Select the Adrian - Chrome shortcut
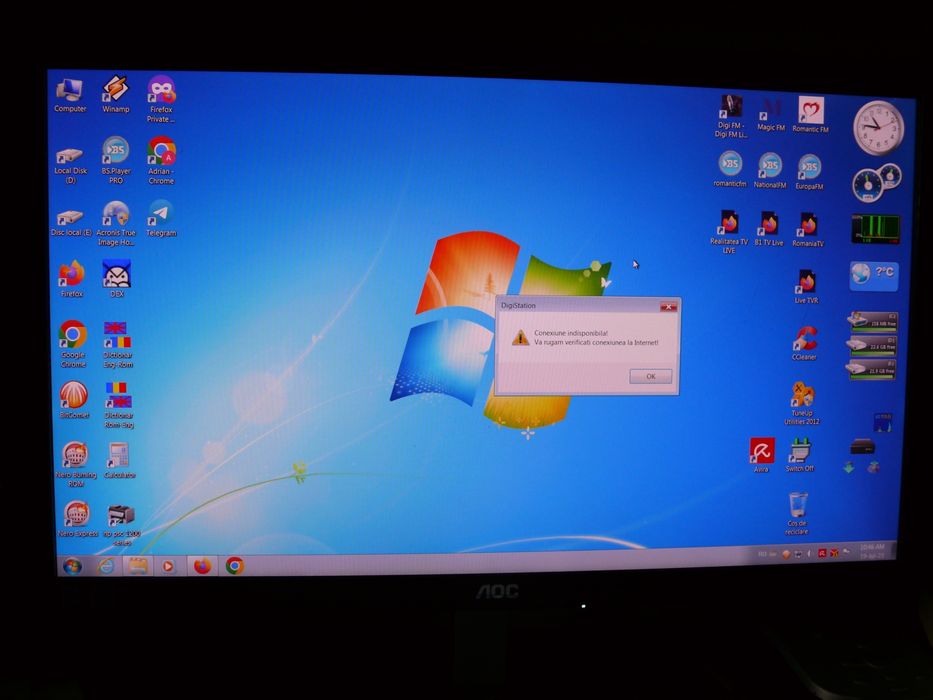The width and height of the screenshot is (933, 700). (161, 161)
